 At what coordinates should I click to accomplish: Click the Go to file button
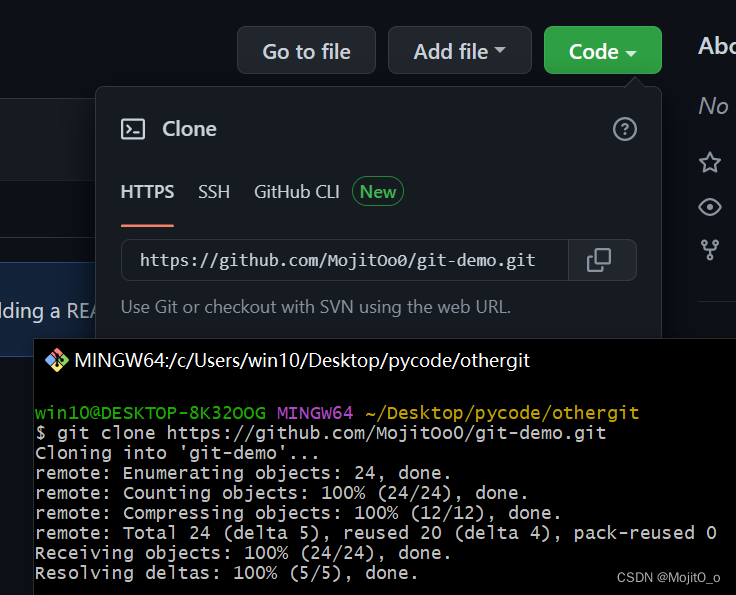point(306,50)
